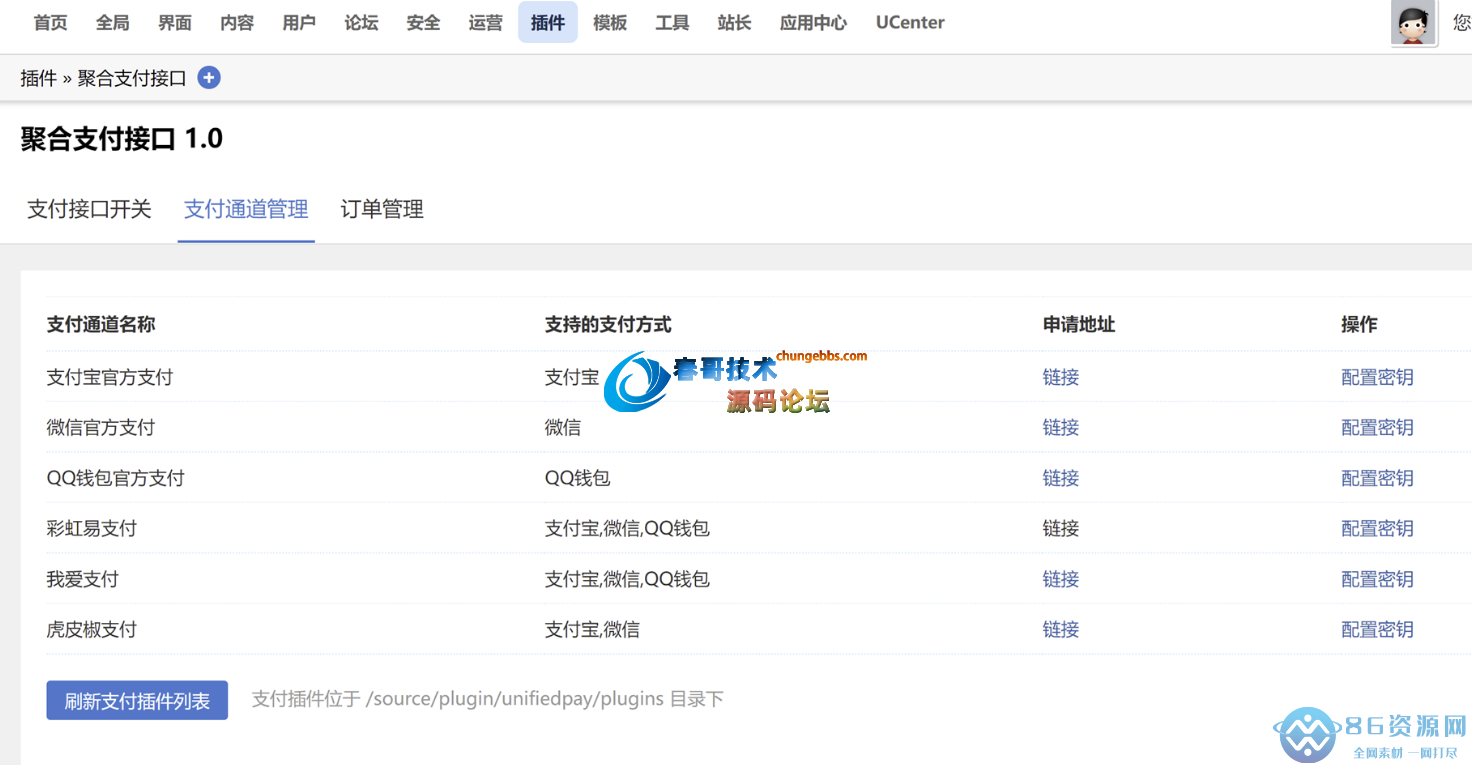This screenshot has height=765, width=1472.
Task: Click 配置密钥 in the 虎皮椒支付 row
Action: point(1377,629)
